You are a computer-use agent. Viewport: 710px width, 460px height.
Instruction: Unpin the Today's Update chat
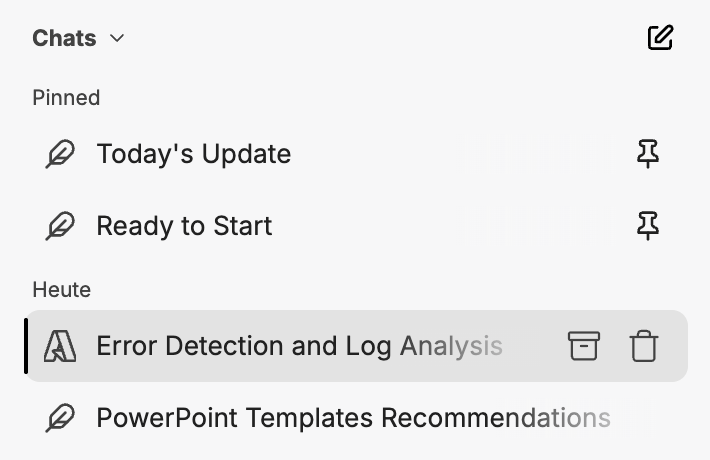648,154
